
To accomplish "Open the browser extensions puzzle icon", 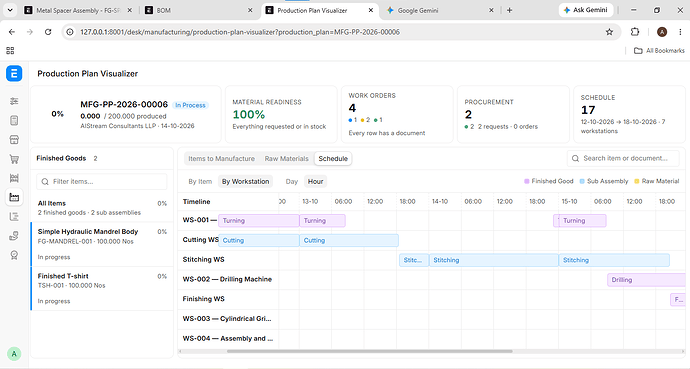I will point(635,32).
